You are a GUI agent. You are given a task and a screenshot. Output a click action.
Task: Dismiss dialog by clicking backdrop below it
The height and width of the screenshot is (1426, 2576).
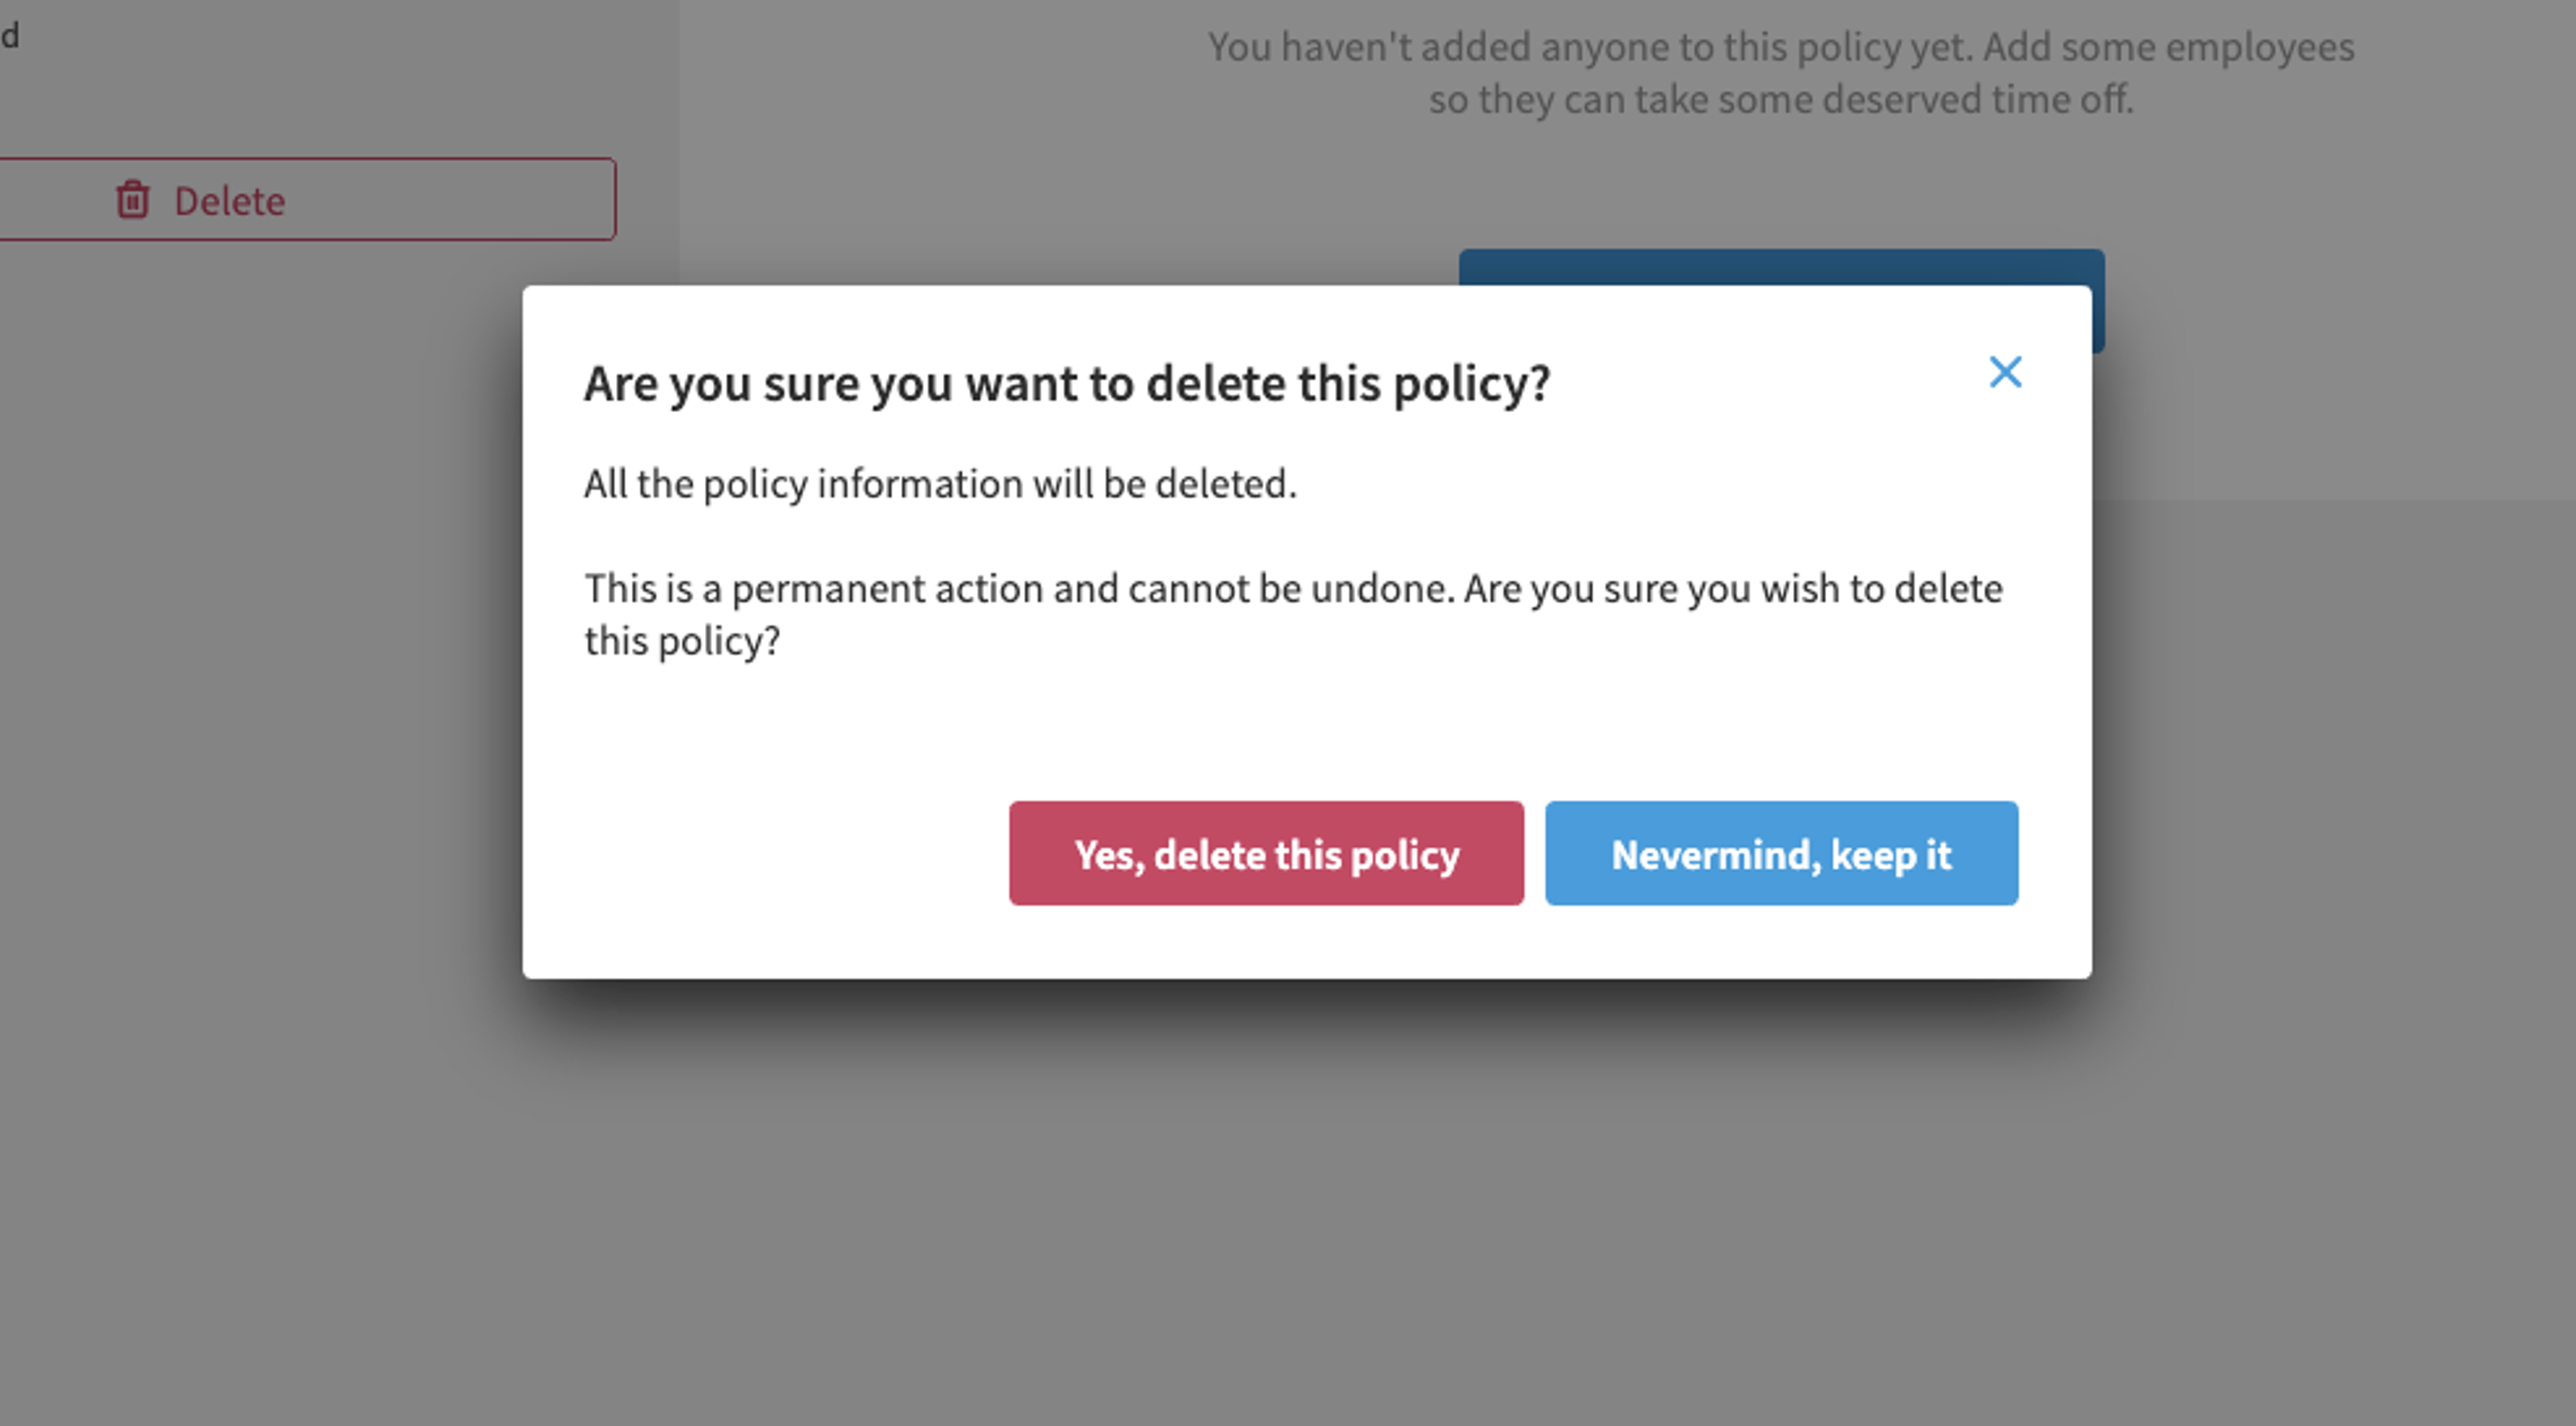[1300, 1200]
